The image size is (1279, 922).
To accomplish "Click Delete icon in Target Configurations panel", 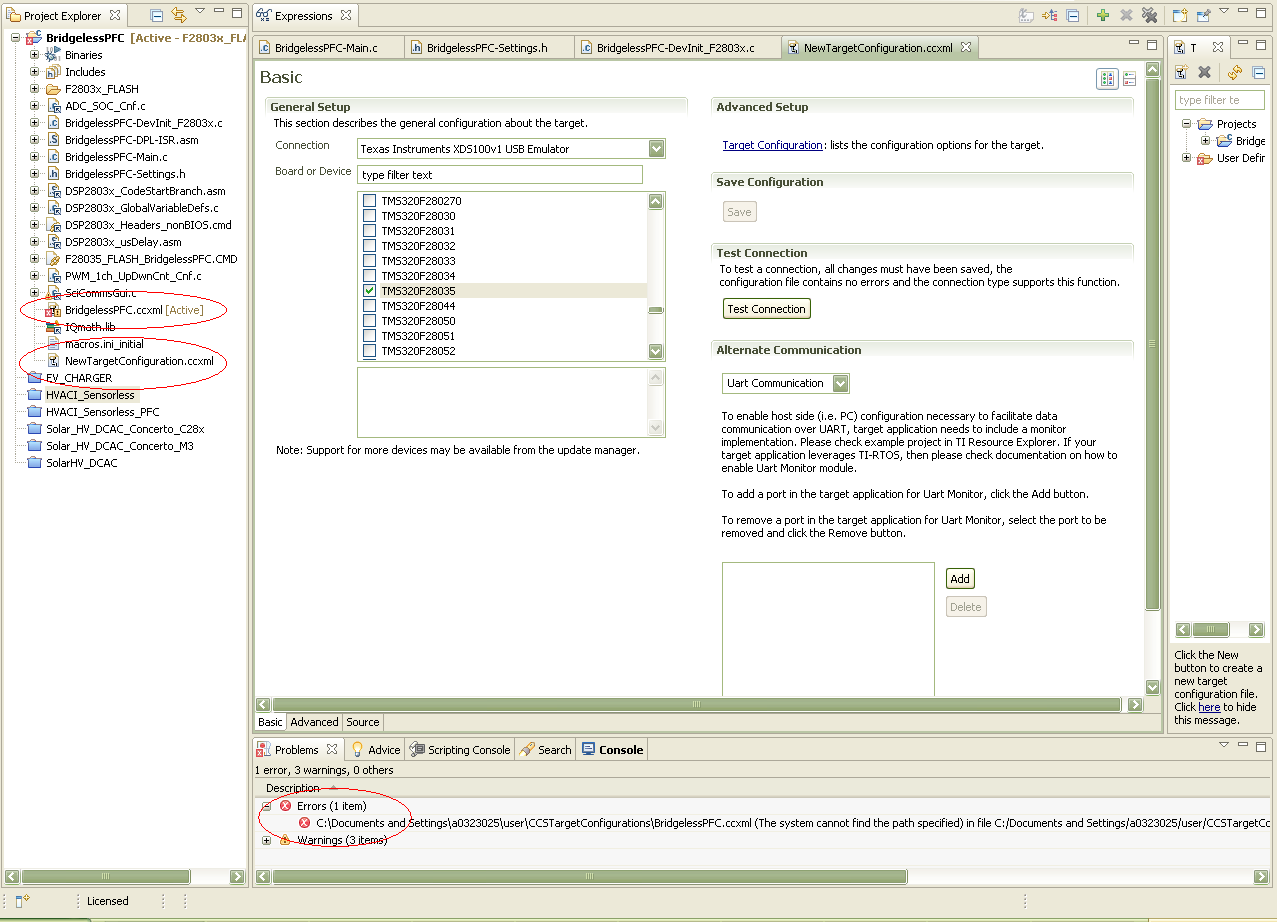I will pos(1204,72).
